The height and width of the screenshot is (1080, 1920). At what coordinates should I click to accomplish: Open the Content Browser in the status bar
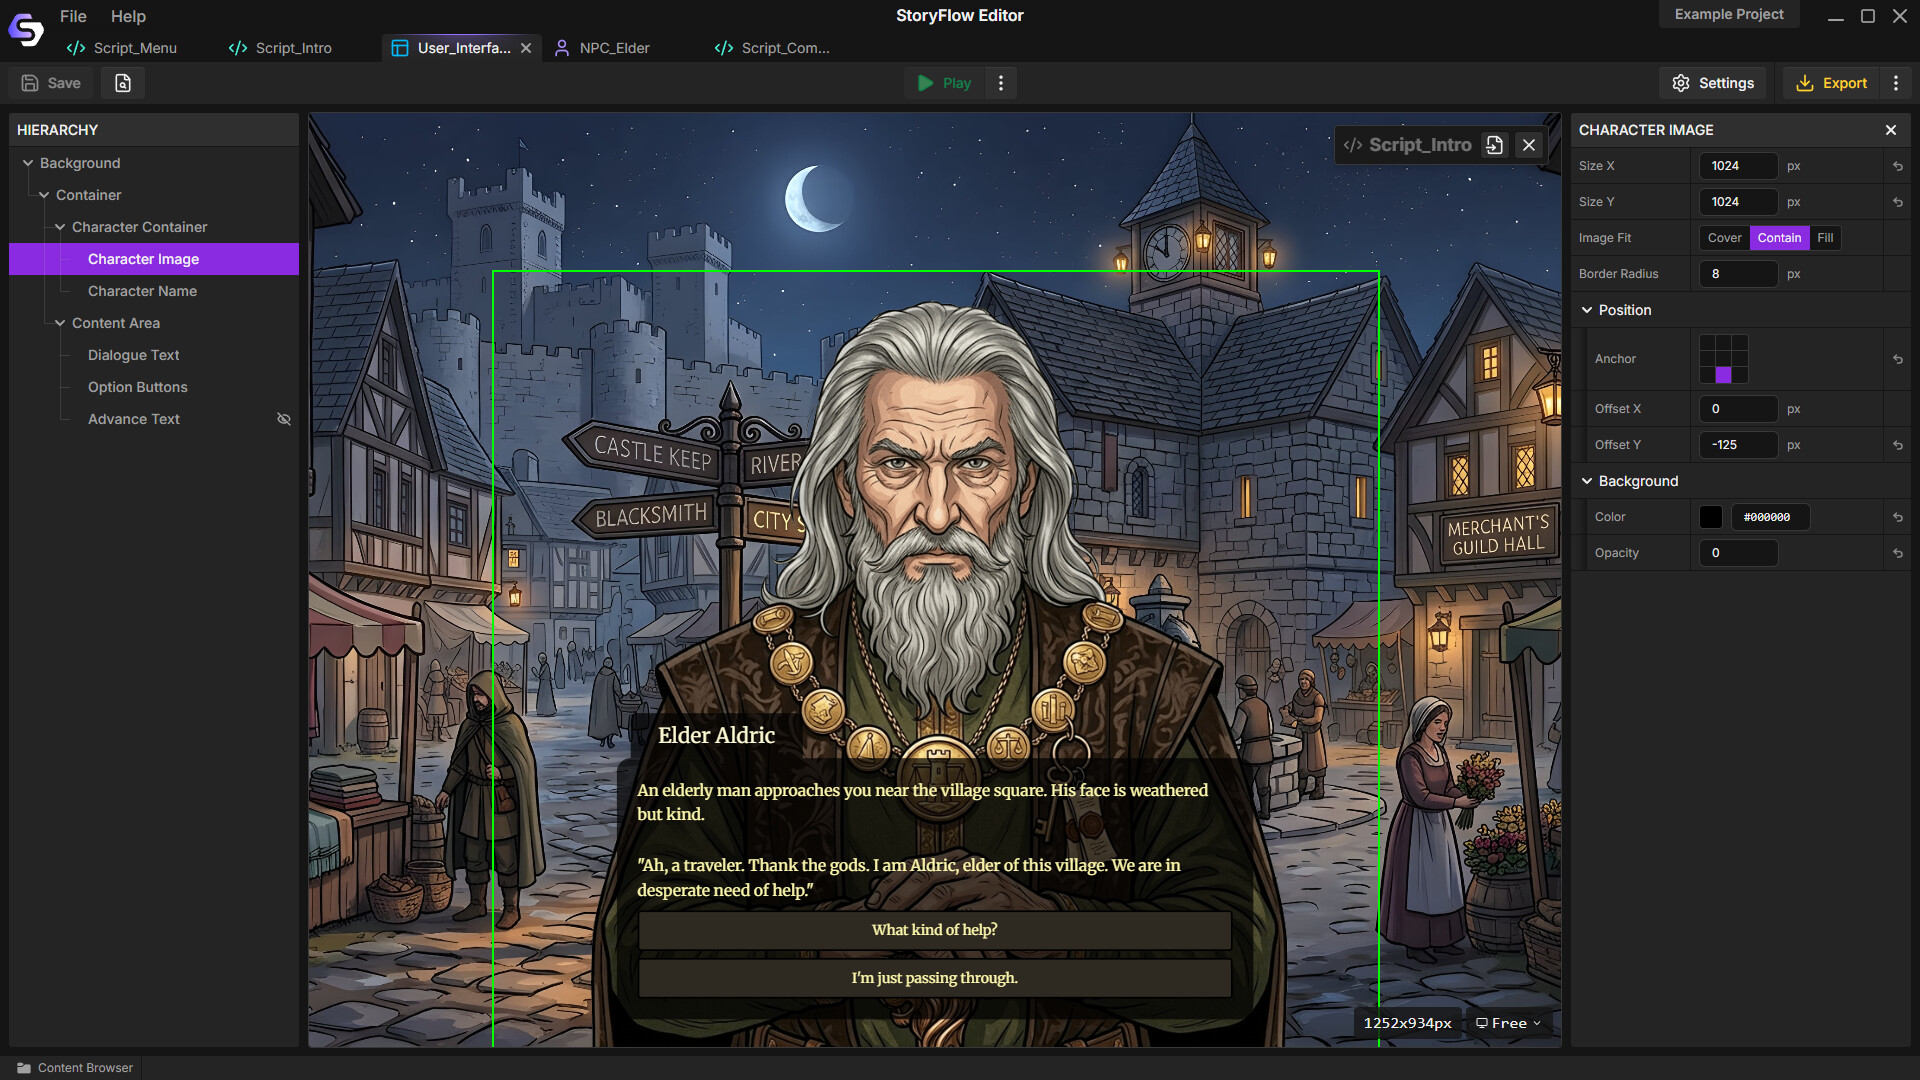(x=75, y=1067)
